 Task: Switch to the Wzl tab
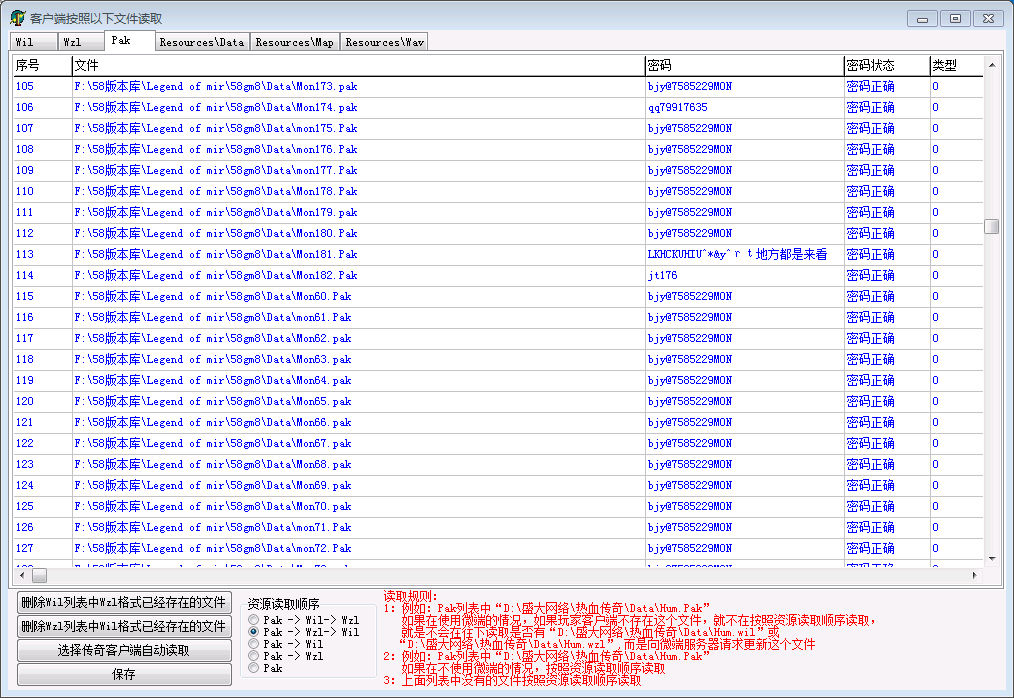coord(81,42)
